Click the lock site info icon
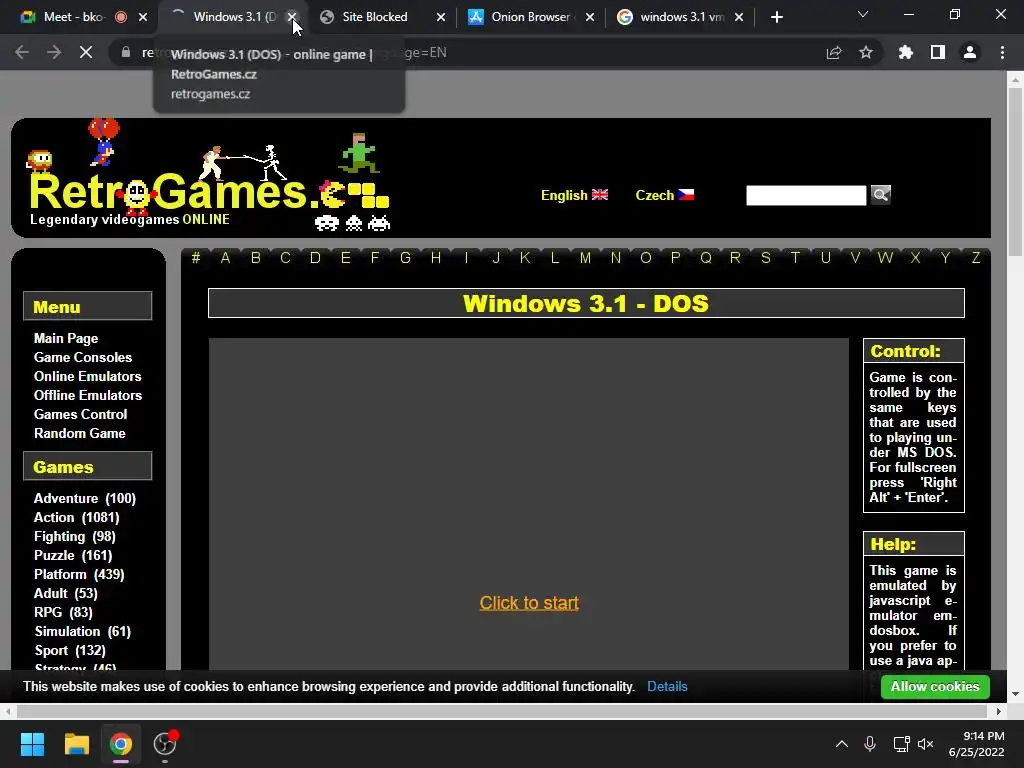1024x768 pixels. (126, 52)
